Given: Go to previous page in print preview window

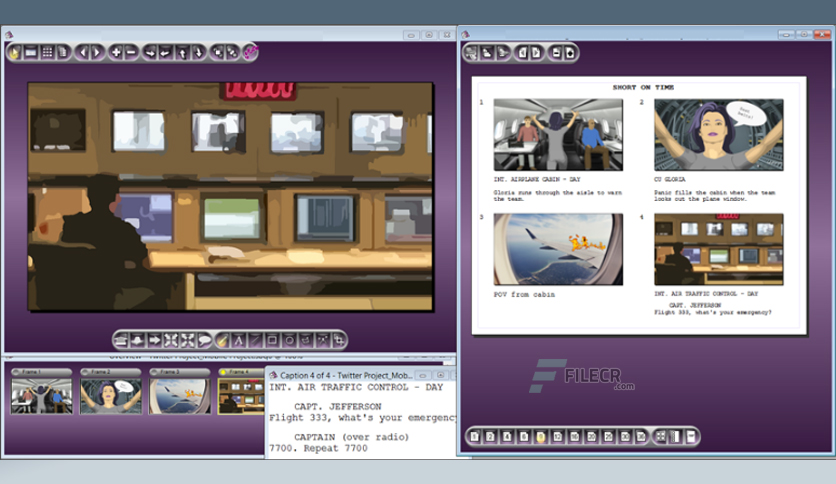Looking at the screenshot, I should coord(522,53).
